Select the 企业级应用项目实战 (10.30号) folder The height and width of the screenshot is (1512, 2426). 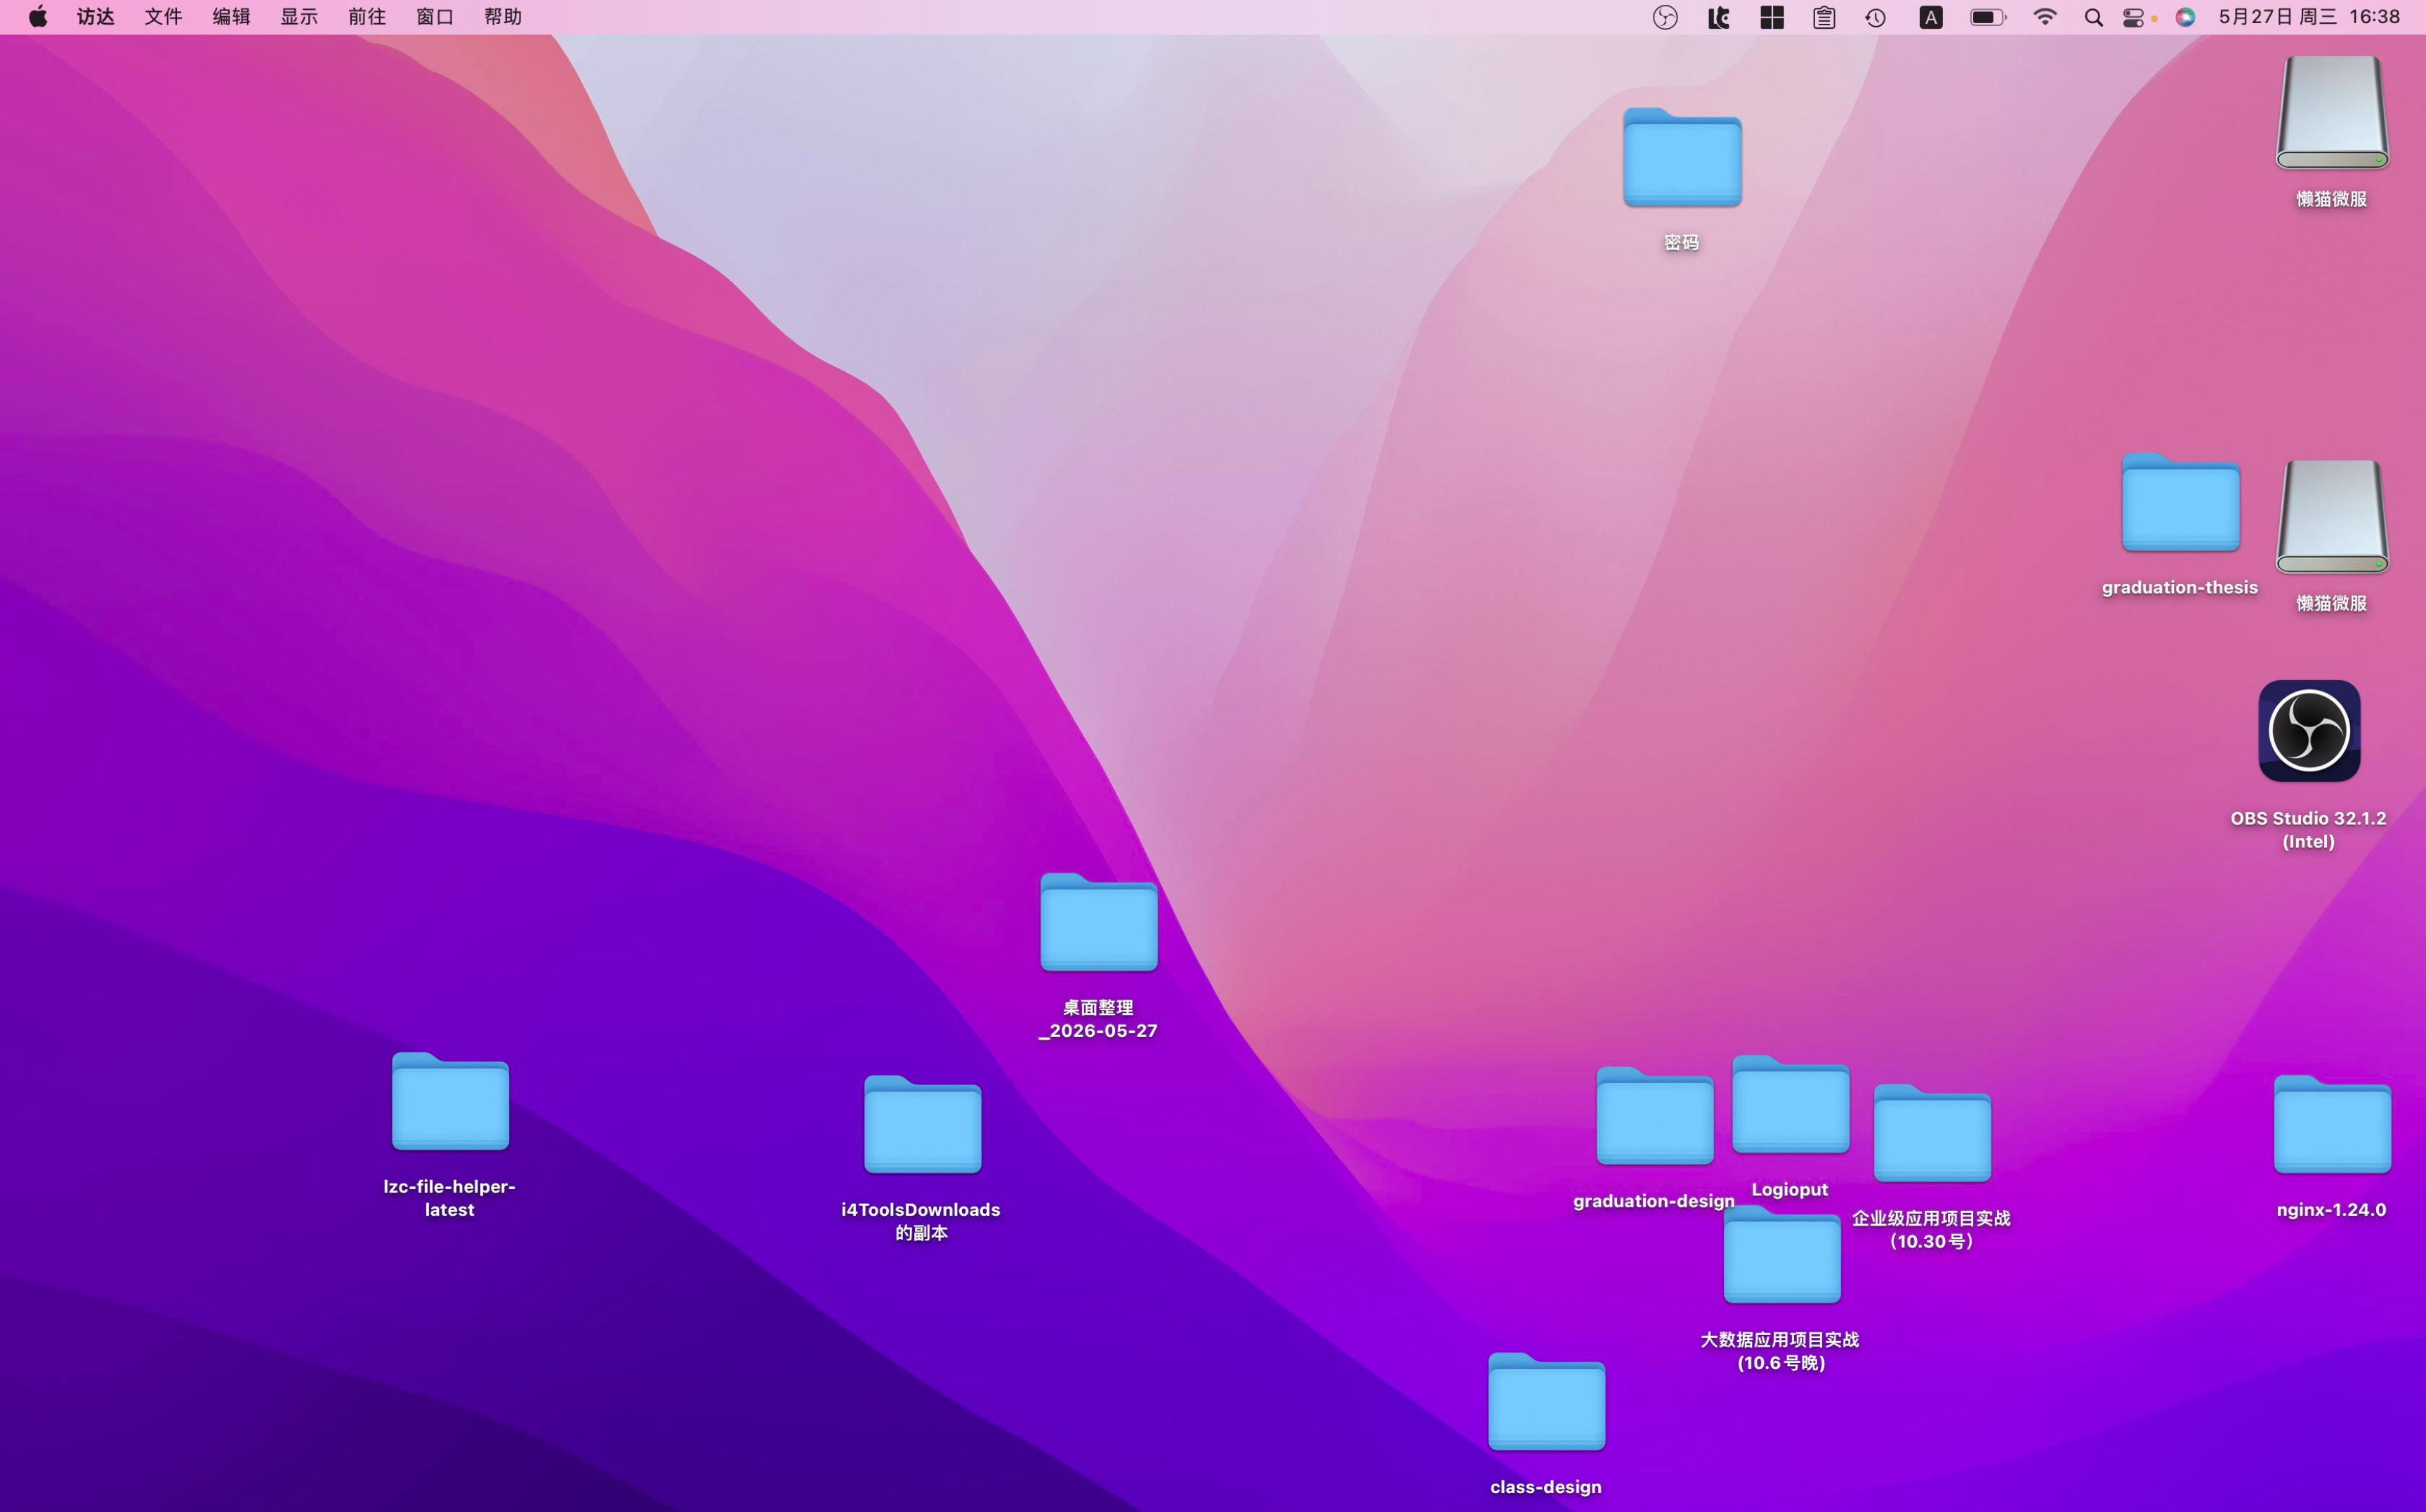point(1932,1133)
